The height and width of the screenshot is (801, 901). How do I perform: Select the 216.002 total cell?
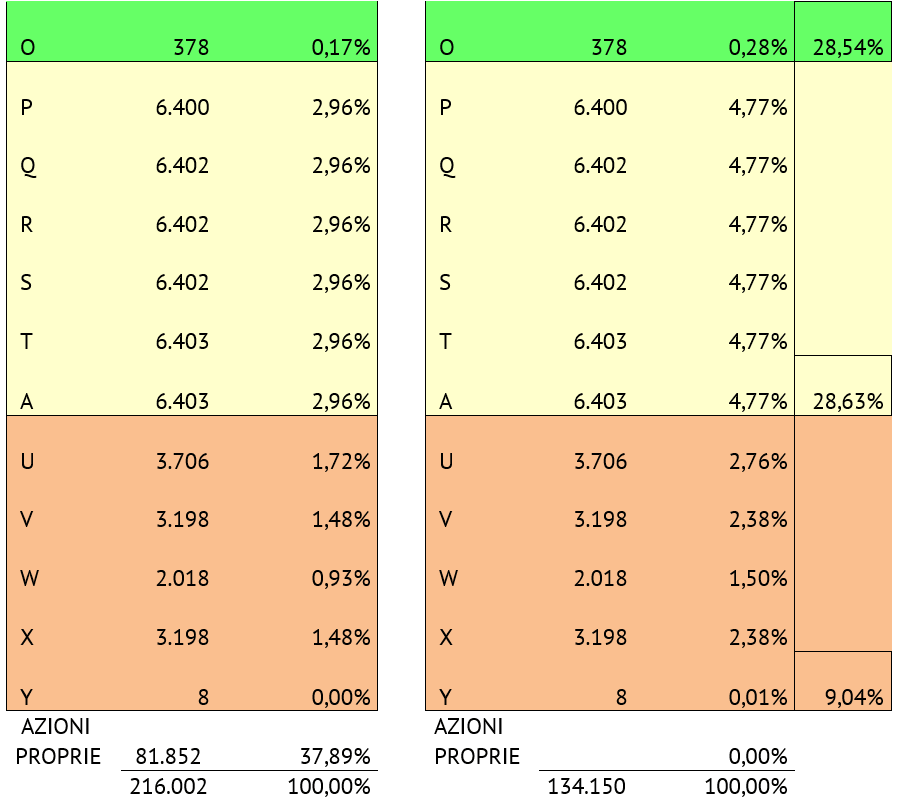point(169,786)
